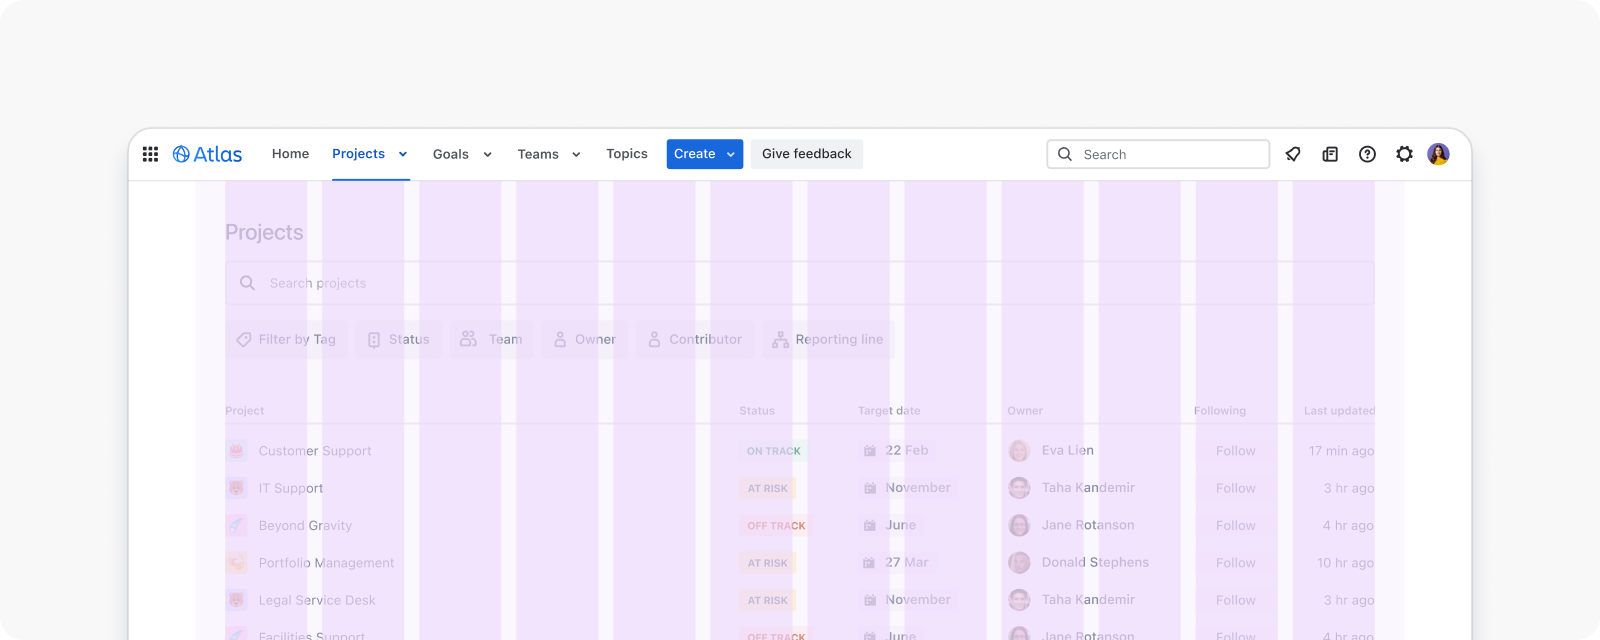Expand the Projects dropdown chevron

point(403,154)
